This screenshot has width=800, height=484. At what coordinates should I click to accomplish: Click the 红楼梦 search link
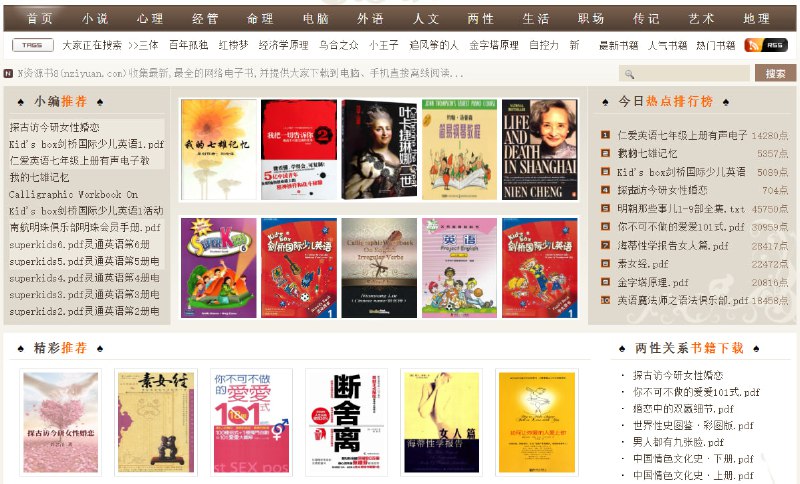point(233,45)
